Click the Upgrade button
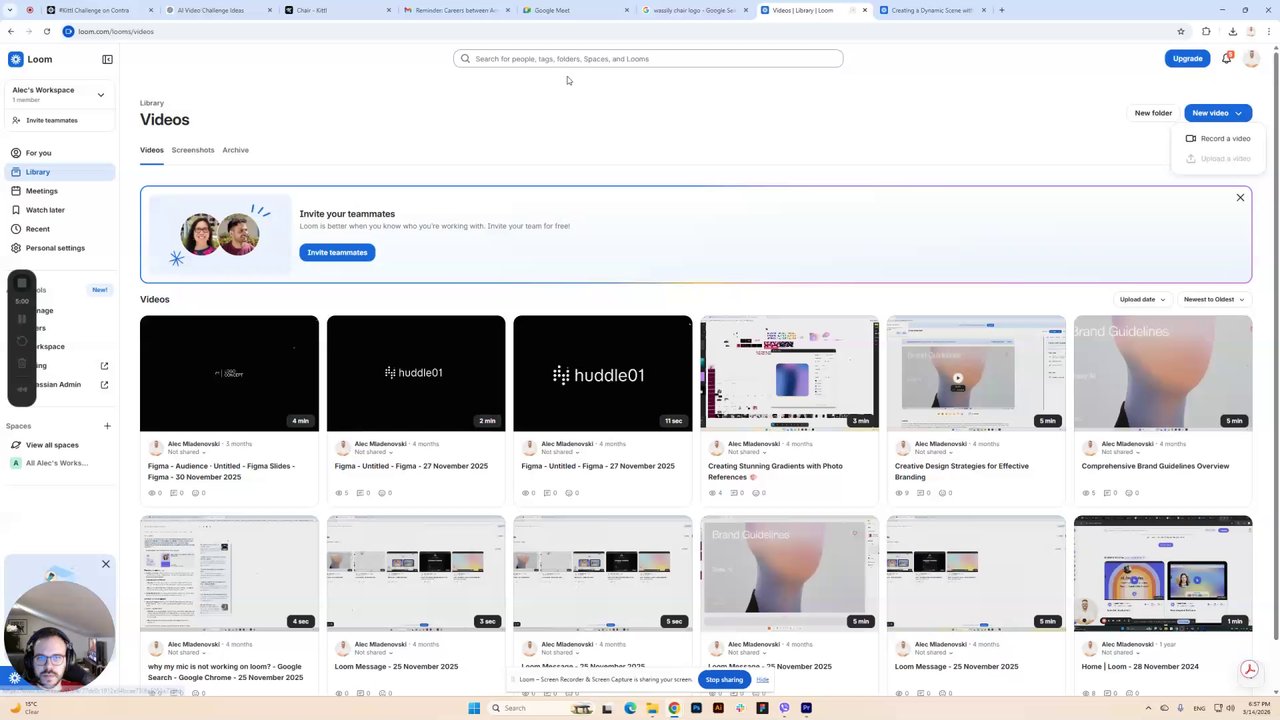Image resolution: width=1280 pixels, height=720 pixels. point(1187,58)
